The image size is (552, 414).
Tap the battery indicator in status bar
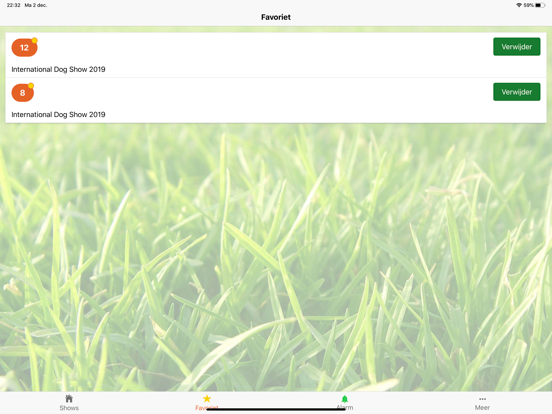(540, 5)
